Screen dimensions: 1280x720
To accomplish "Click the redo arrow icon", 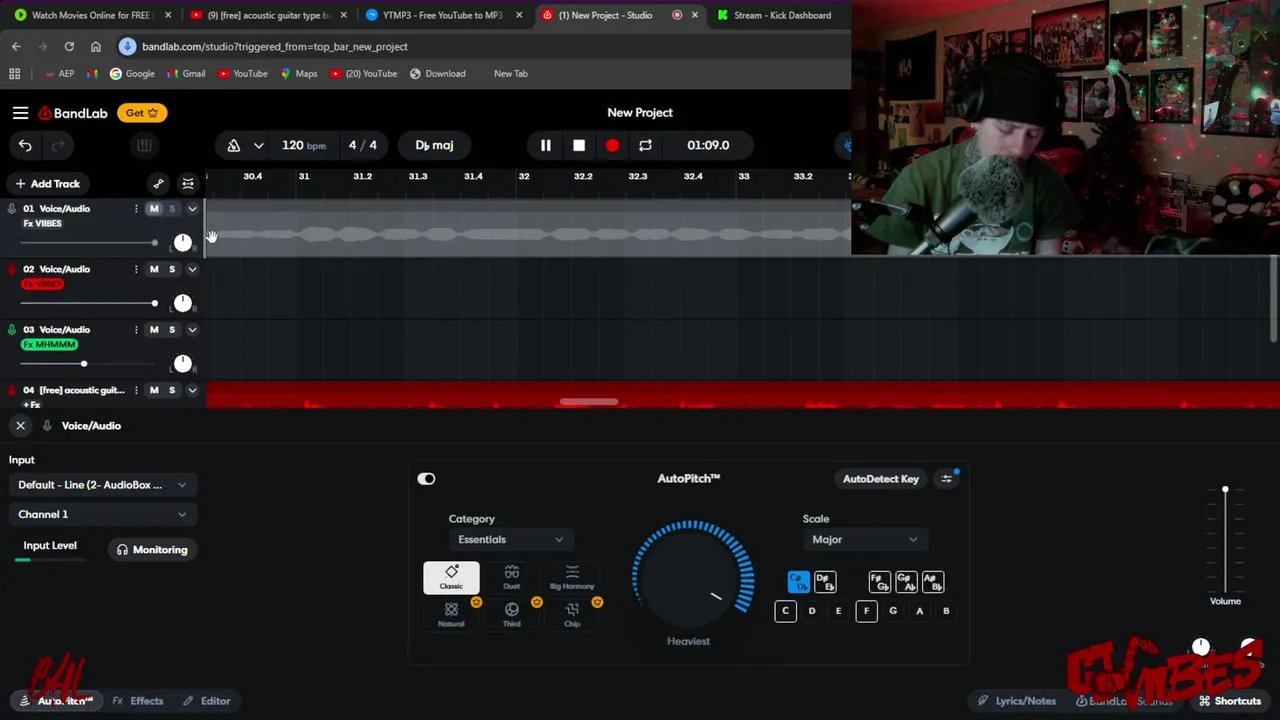I will (x=58, y=146).
